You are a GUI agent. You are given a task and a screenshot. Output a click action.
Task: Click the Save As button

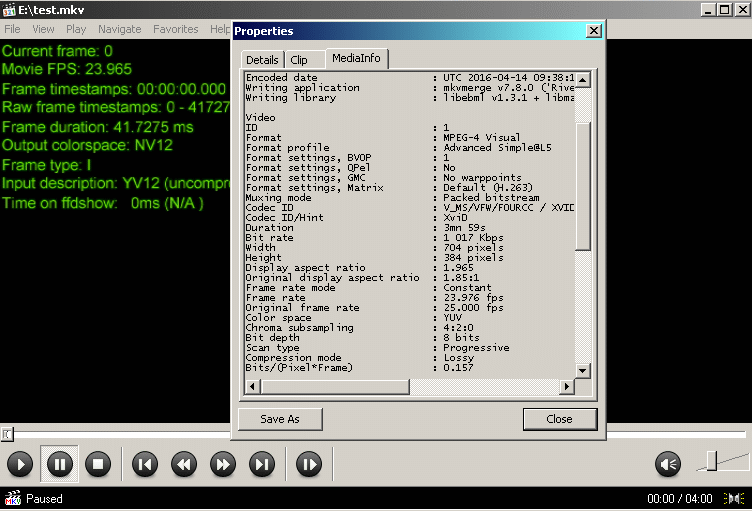pos(280,419)
